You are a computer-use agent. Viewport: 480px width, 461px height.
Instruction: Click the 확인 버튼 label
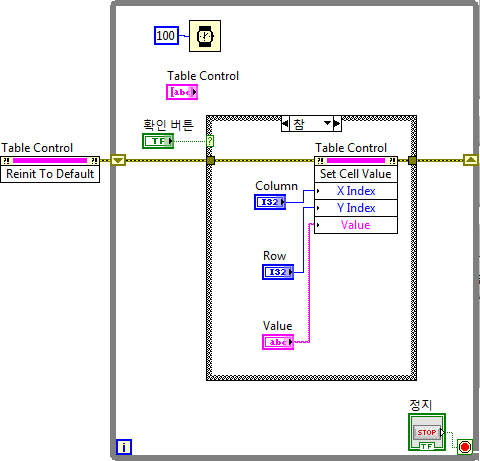(168, 125)
